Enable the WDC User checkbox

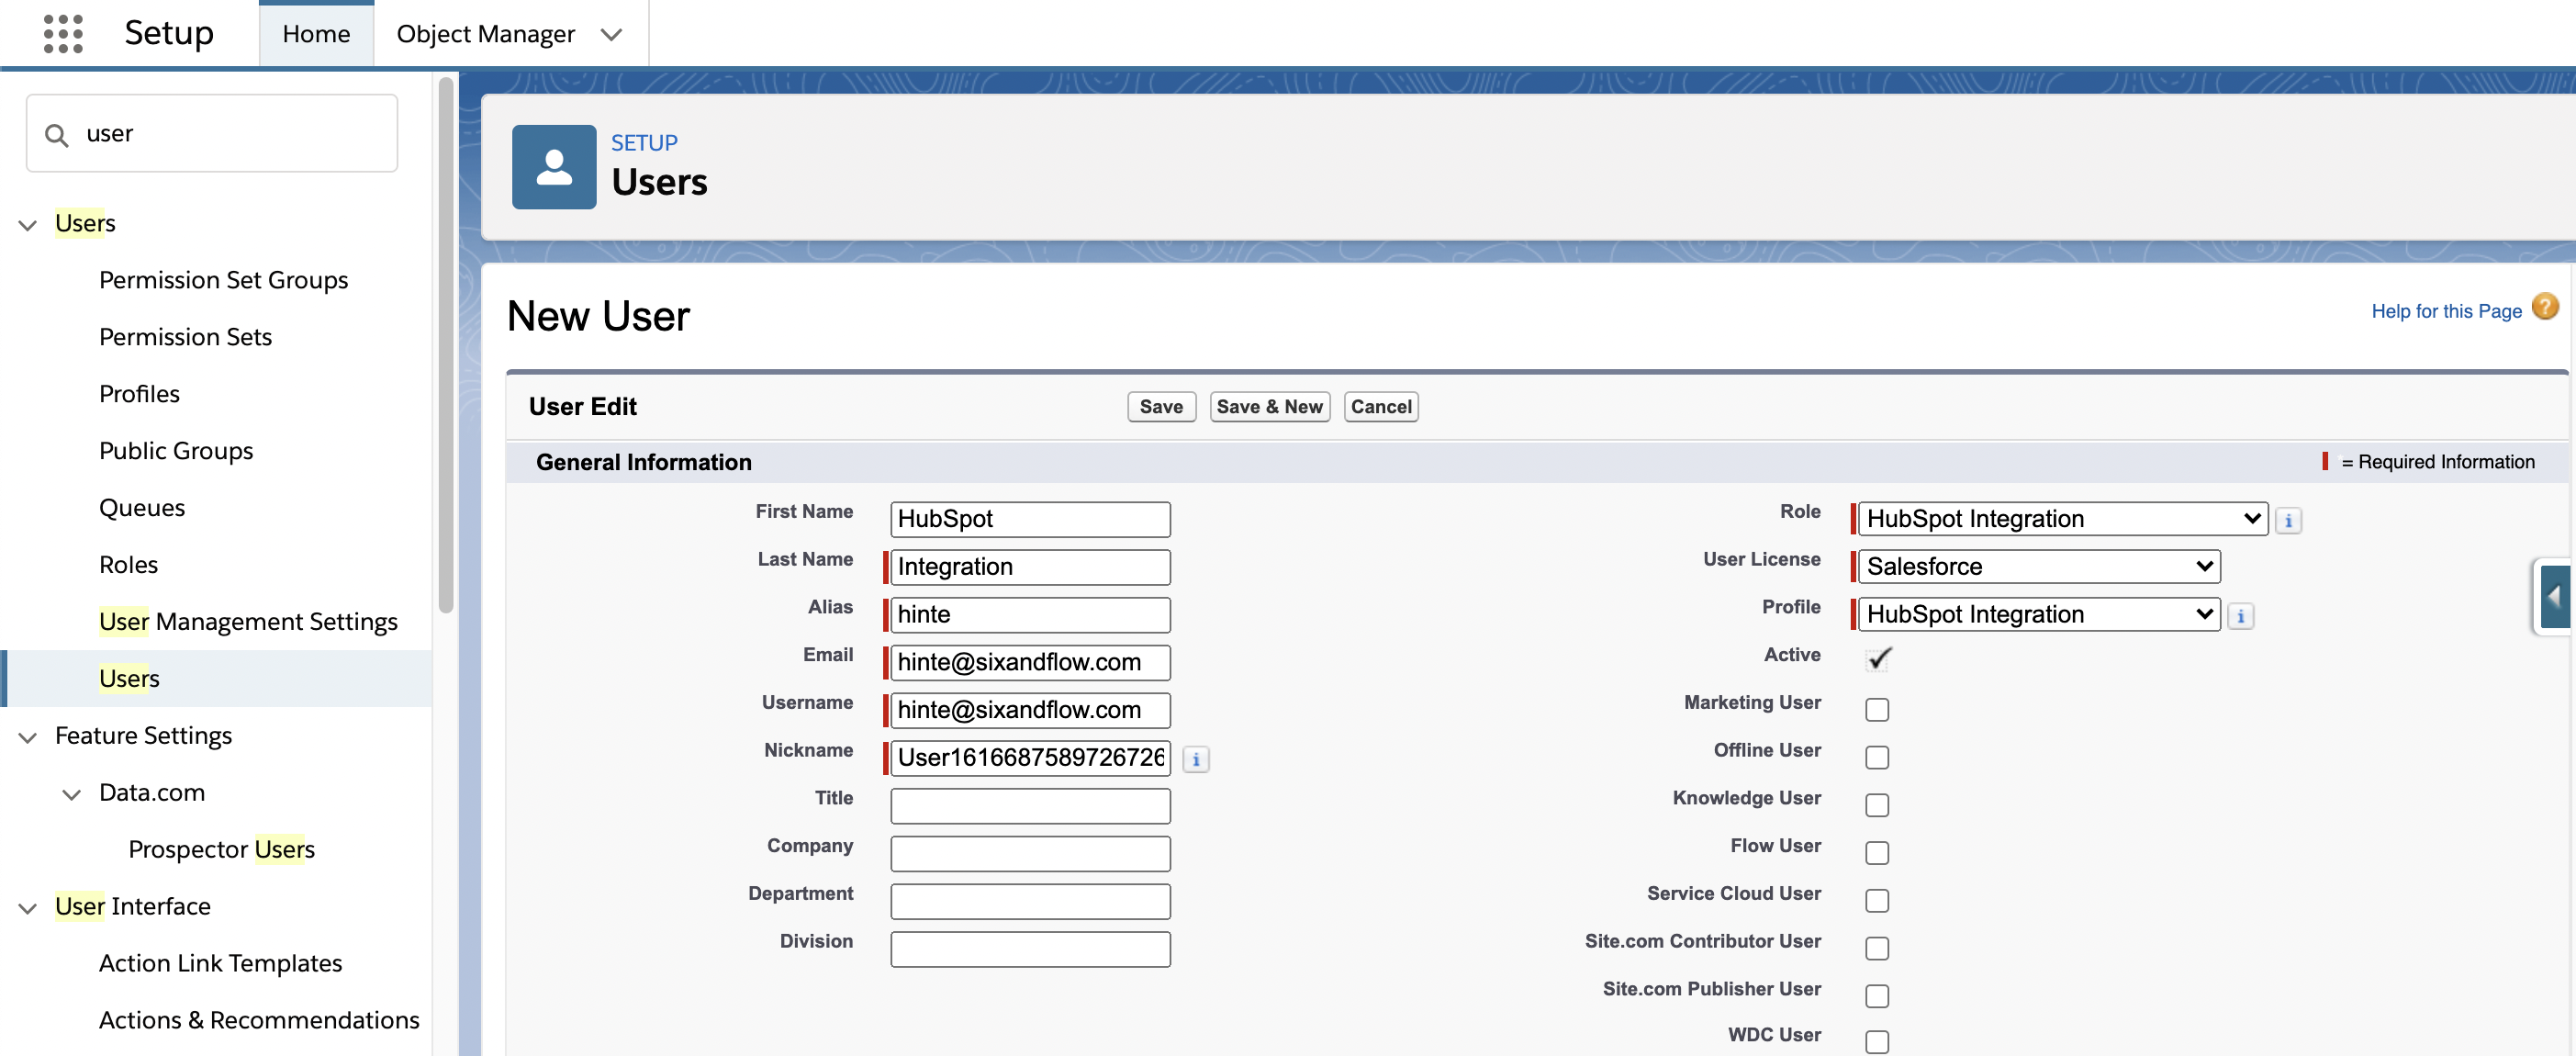coord(1877,1042)
